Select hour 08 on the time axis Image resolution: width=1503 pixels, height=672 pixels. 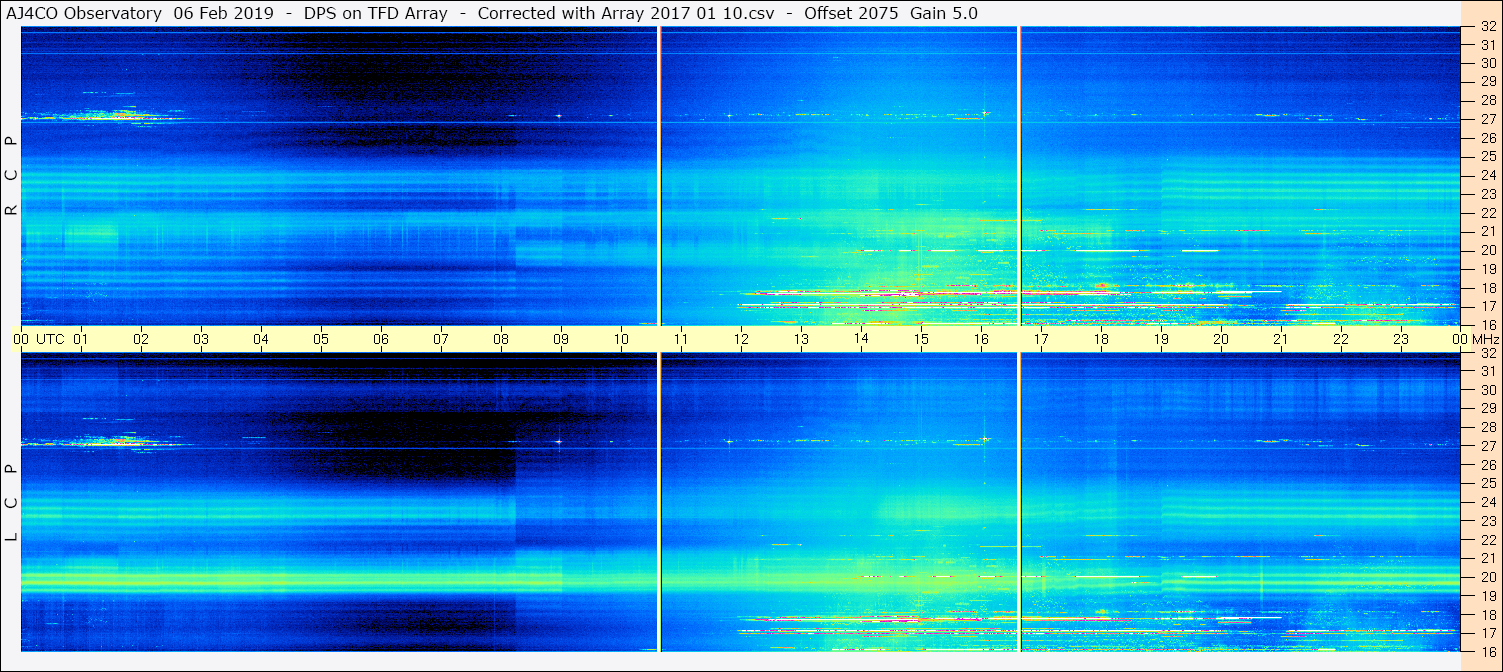[501, 339]
